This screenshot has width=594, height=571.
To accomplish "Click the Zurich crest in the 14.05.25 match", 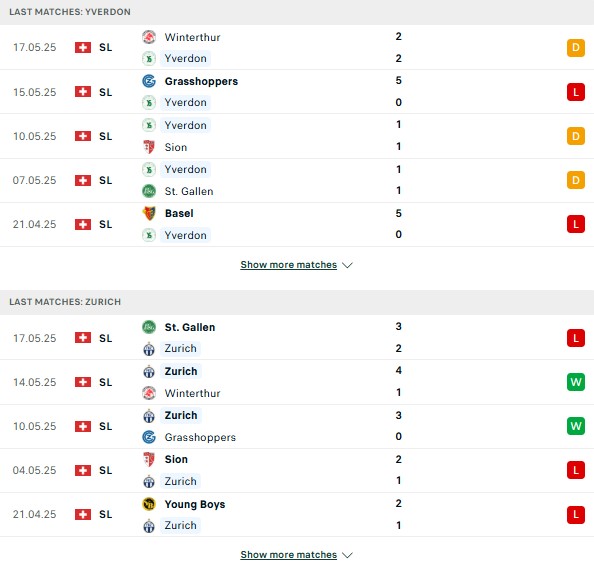I will coord(149,371).
